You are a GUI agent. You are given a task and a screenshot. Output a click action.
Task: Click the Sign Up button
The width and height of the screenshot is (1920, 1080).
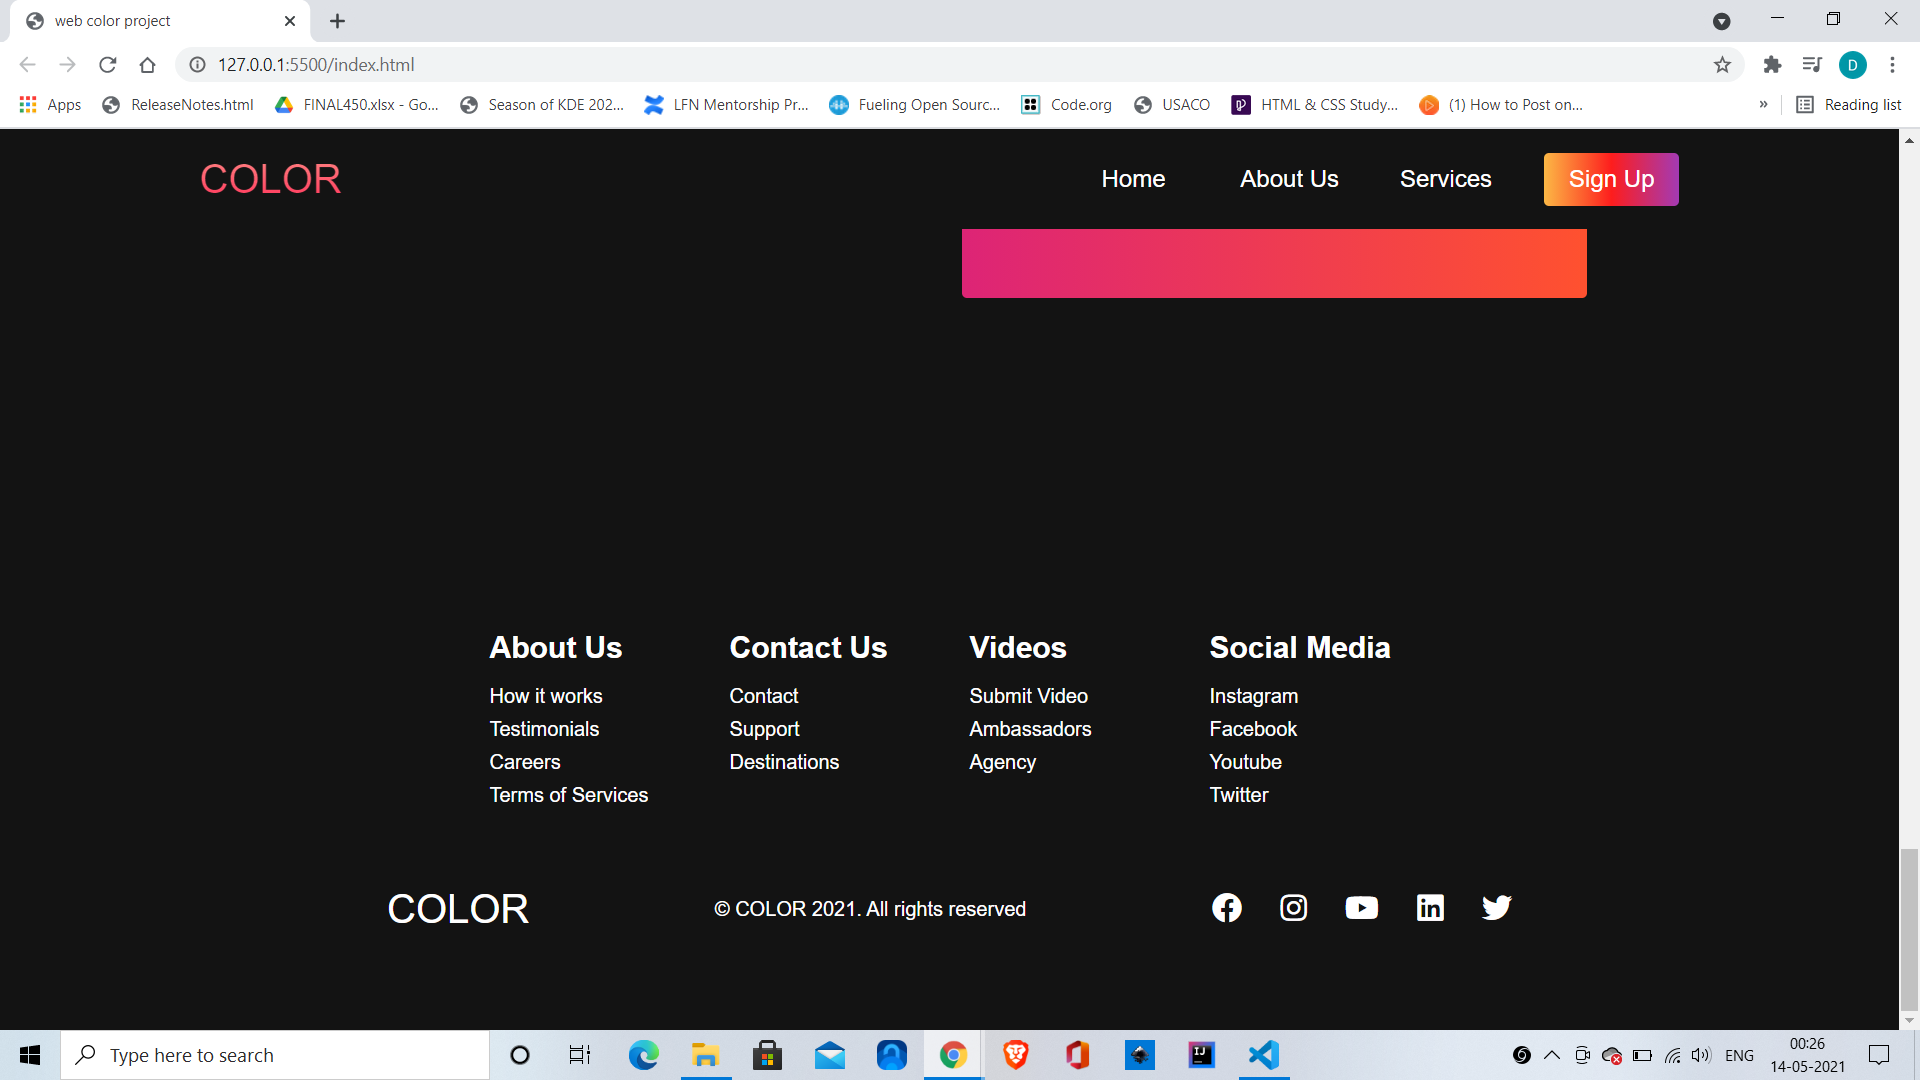coord(1611,179)
